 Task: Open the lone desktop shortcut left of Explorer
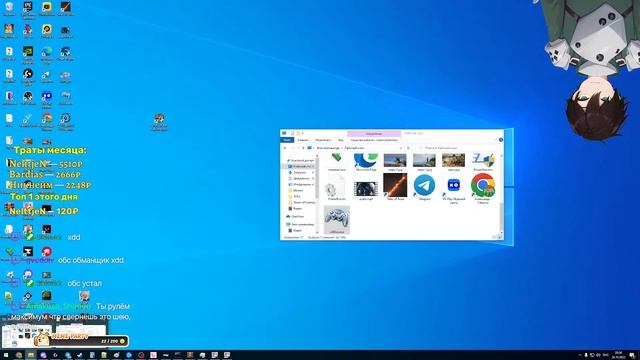click(159, 122)
